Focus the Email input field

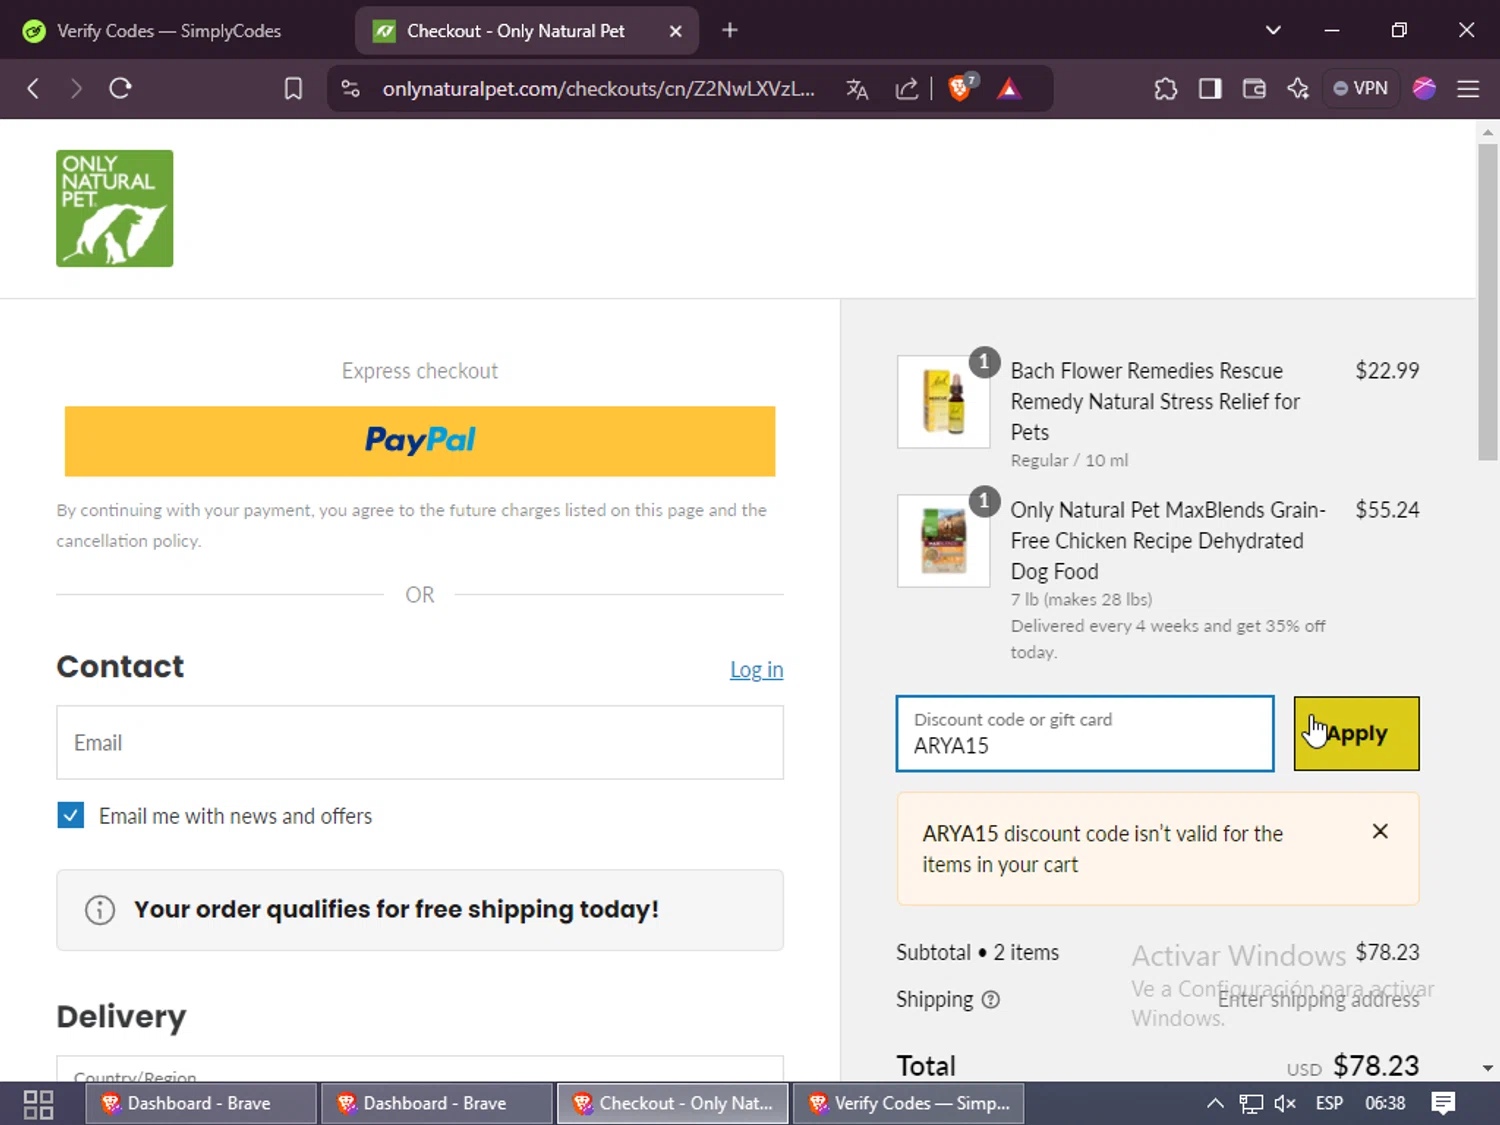[420, 743]
